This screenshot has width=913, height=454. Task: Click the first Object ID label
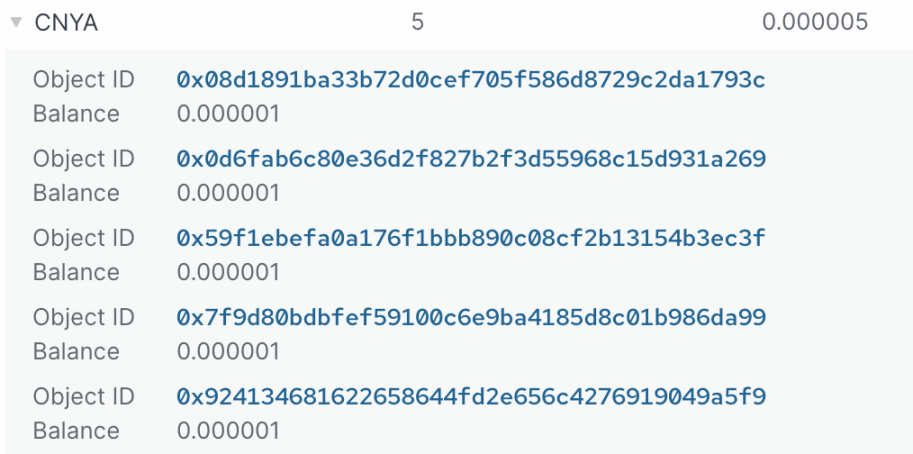(x=83, y=79)
